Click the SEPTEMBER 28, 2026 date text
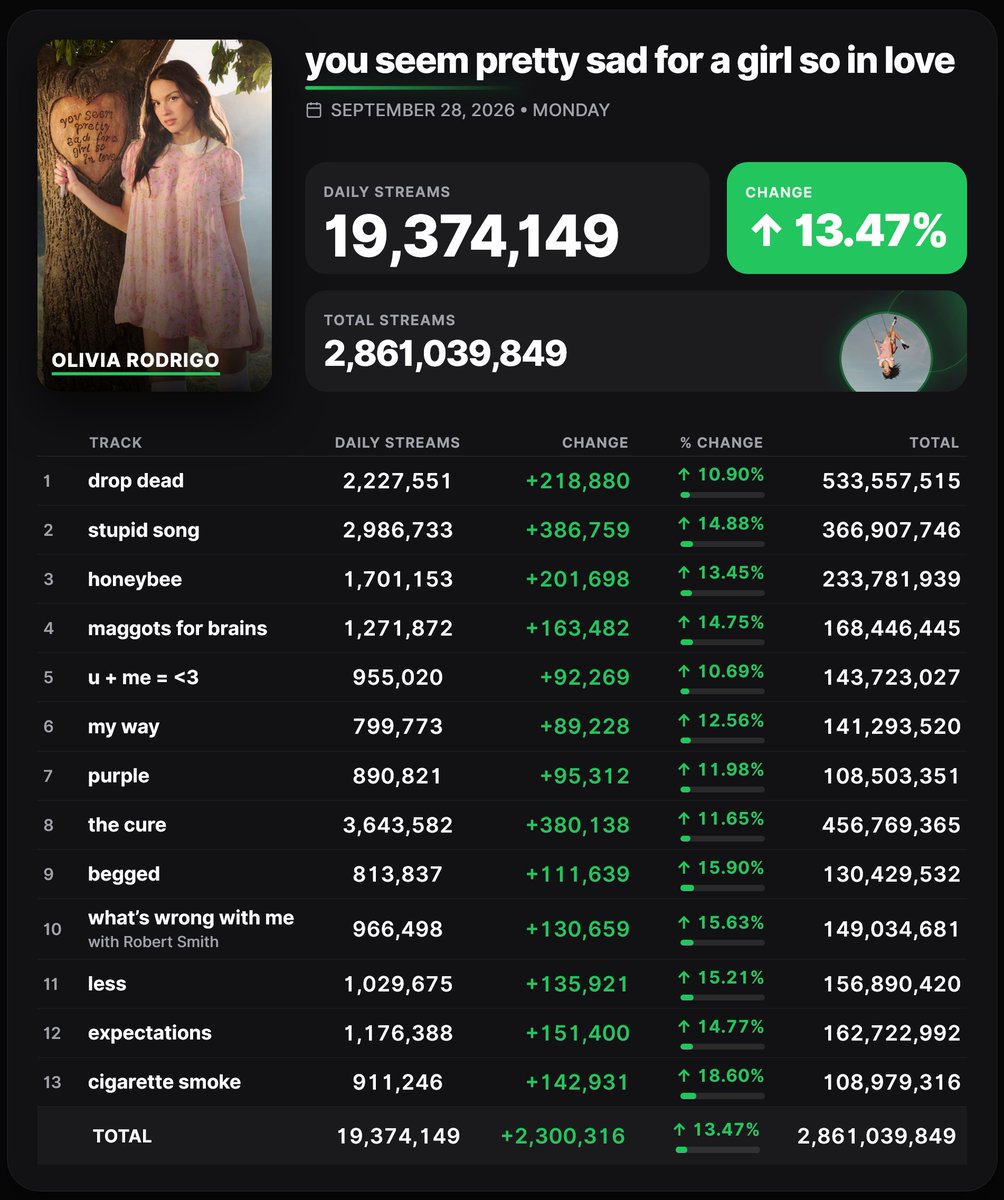Viewport: 1004px width, 1200px height. (x=423, y=110)
